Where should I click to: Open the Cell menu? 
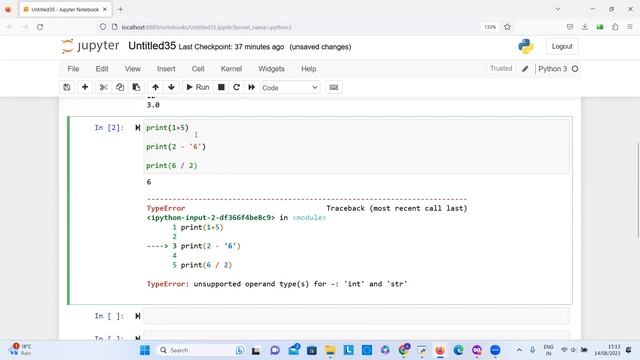(198, 69)
